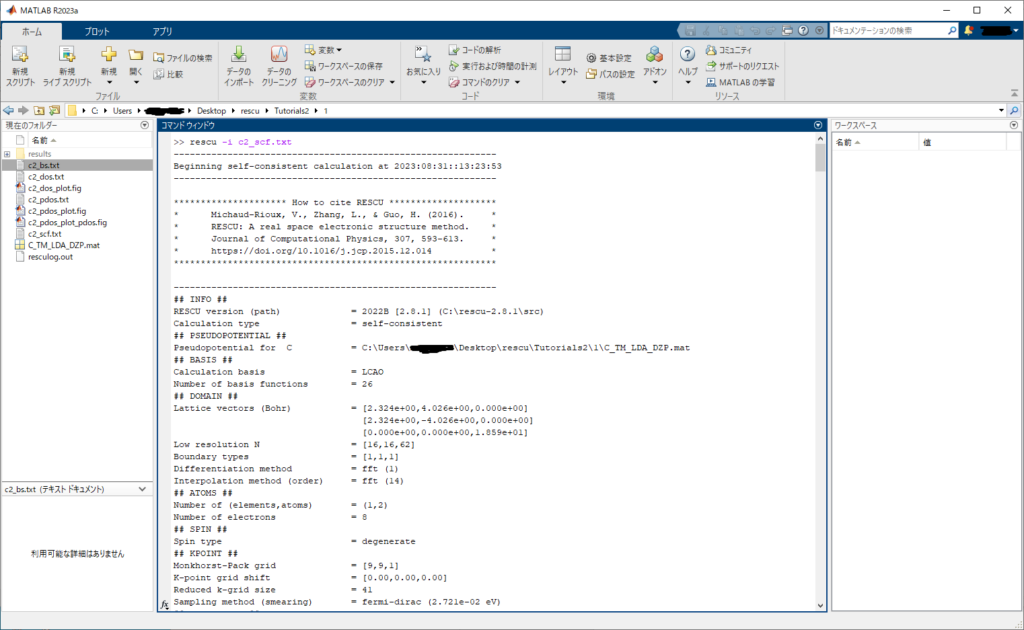The width and height of the screenshot is (1024, 630).
Task: Switch to the アプリ (Apps) tab
Action: pos(162,32)
